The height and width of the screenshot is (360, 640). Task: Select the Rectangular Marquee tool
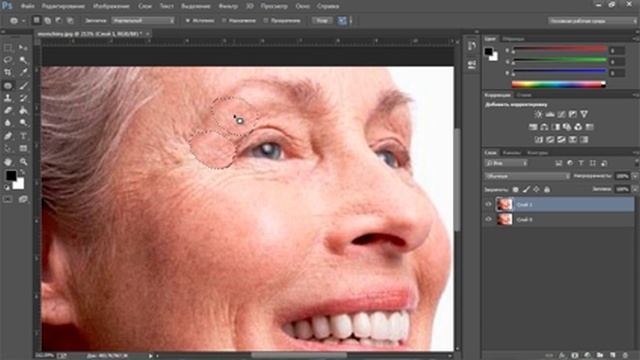coord(8,48)
